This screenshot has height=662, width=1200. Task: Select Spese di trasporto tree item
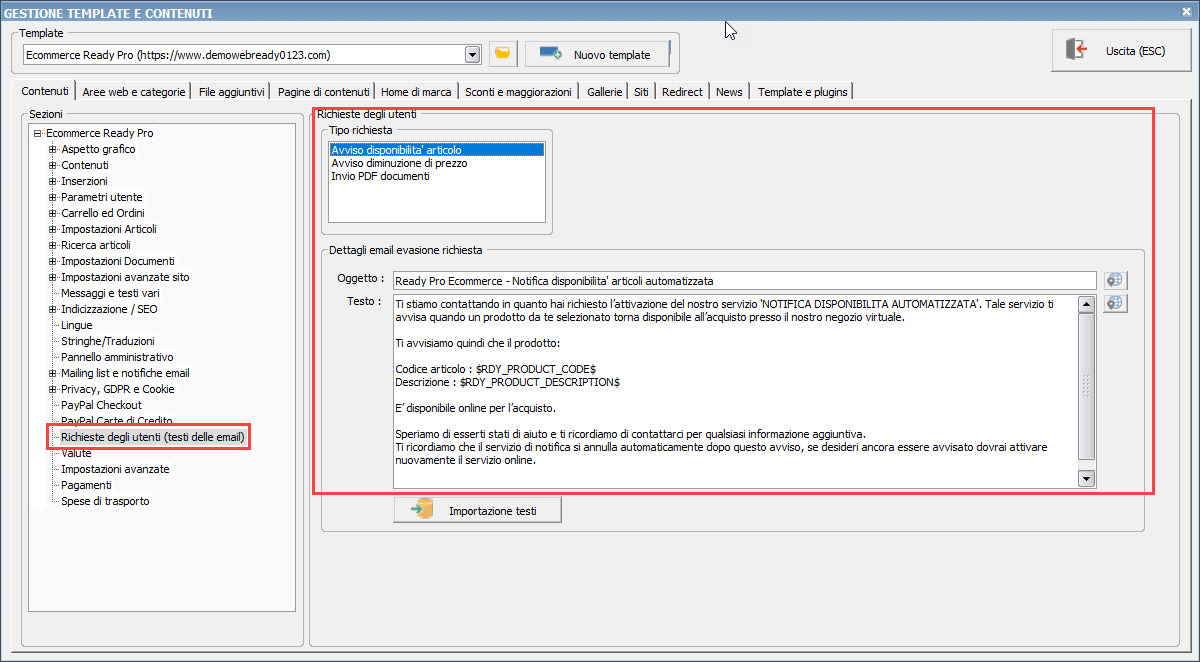pyautogui.click(x=105, y=501)
